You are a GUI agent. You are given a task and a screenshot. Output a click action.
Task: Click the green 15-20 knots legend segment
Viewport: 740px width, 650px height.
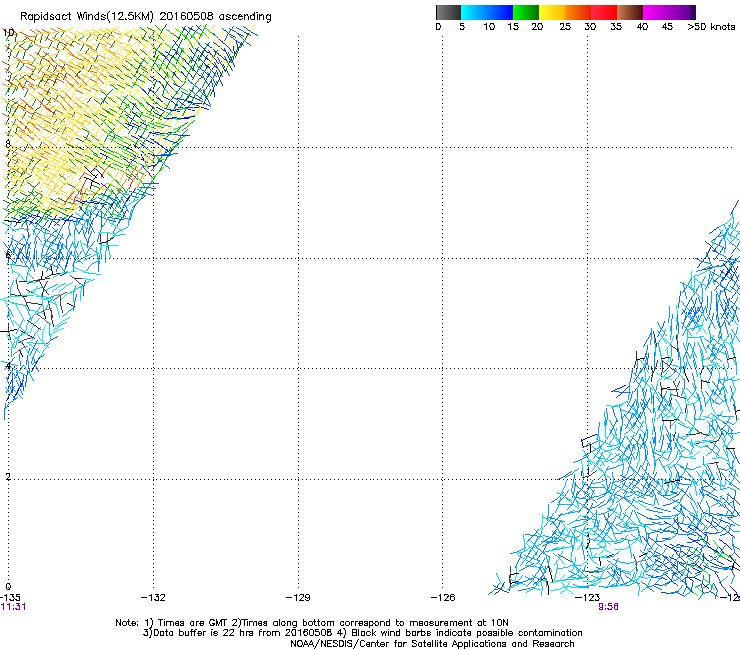coord(526,12)
